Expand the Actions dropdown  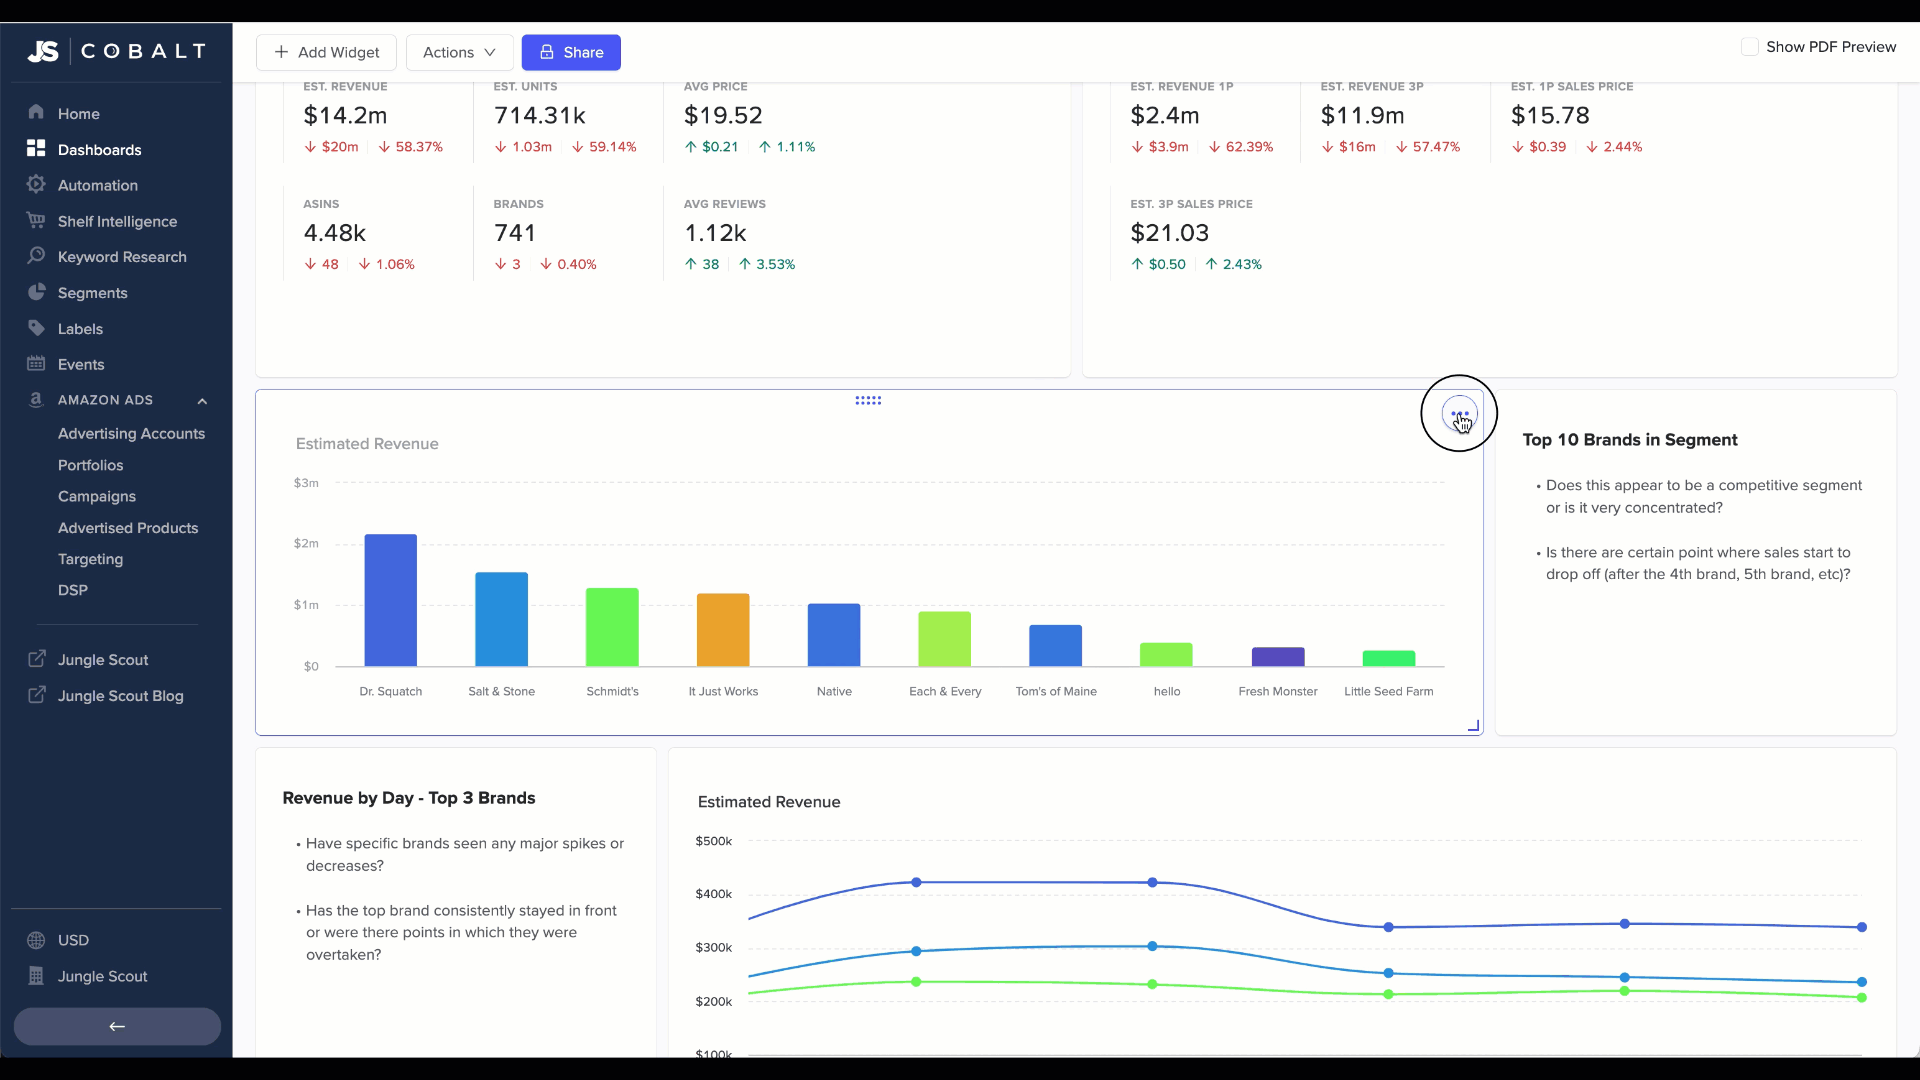click(459, 52)
